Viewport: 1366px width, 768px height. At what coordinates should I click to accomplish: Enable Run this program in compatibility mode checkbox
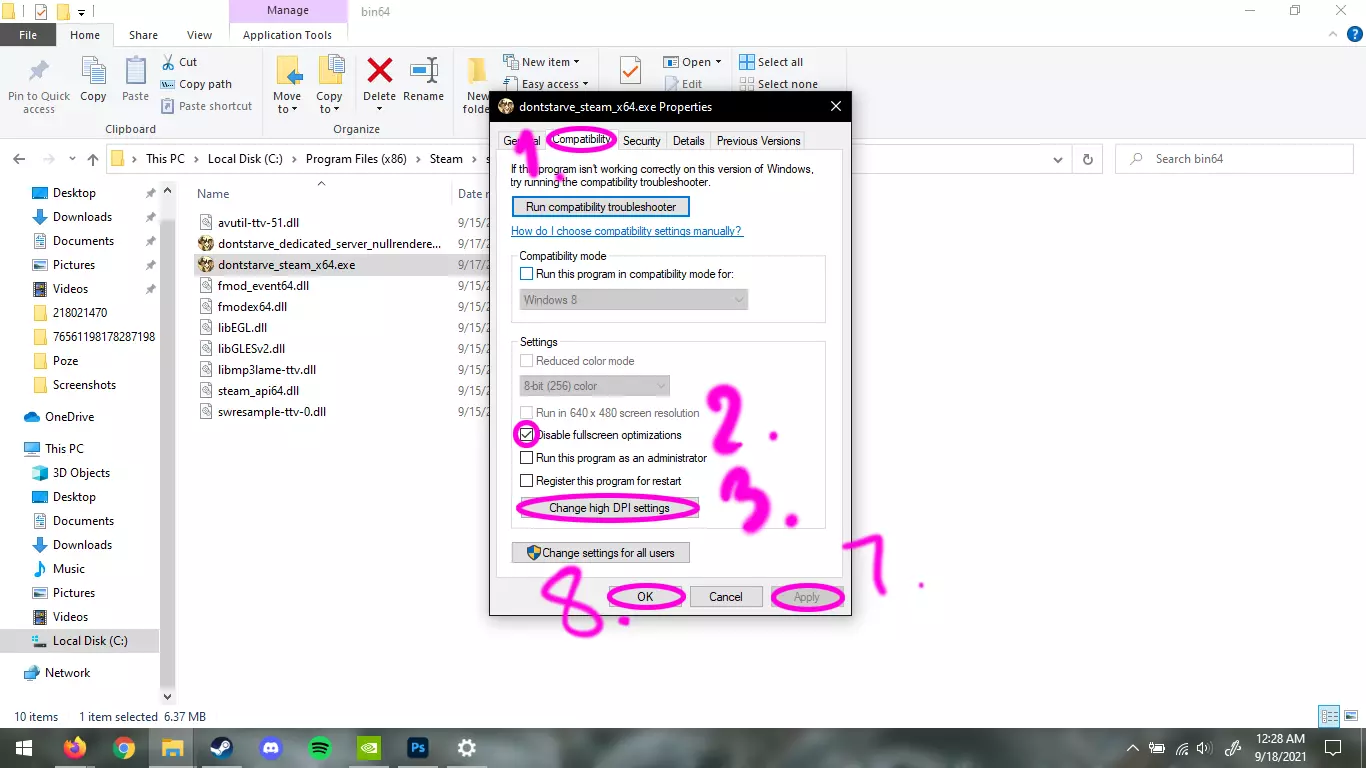(527, 274)
